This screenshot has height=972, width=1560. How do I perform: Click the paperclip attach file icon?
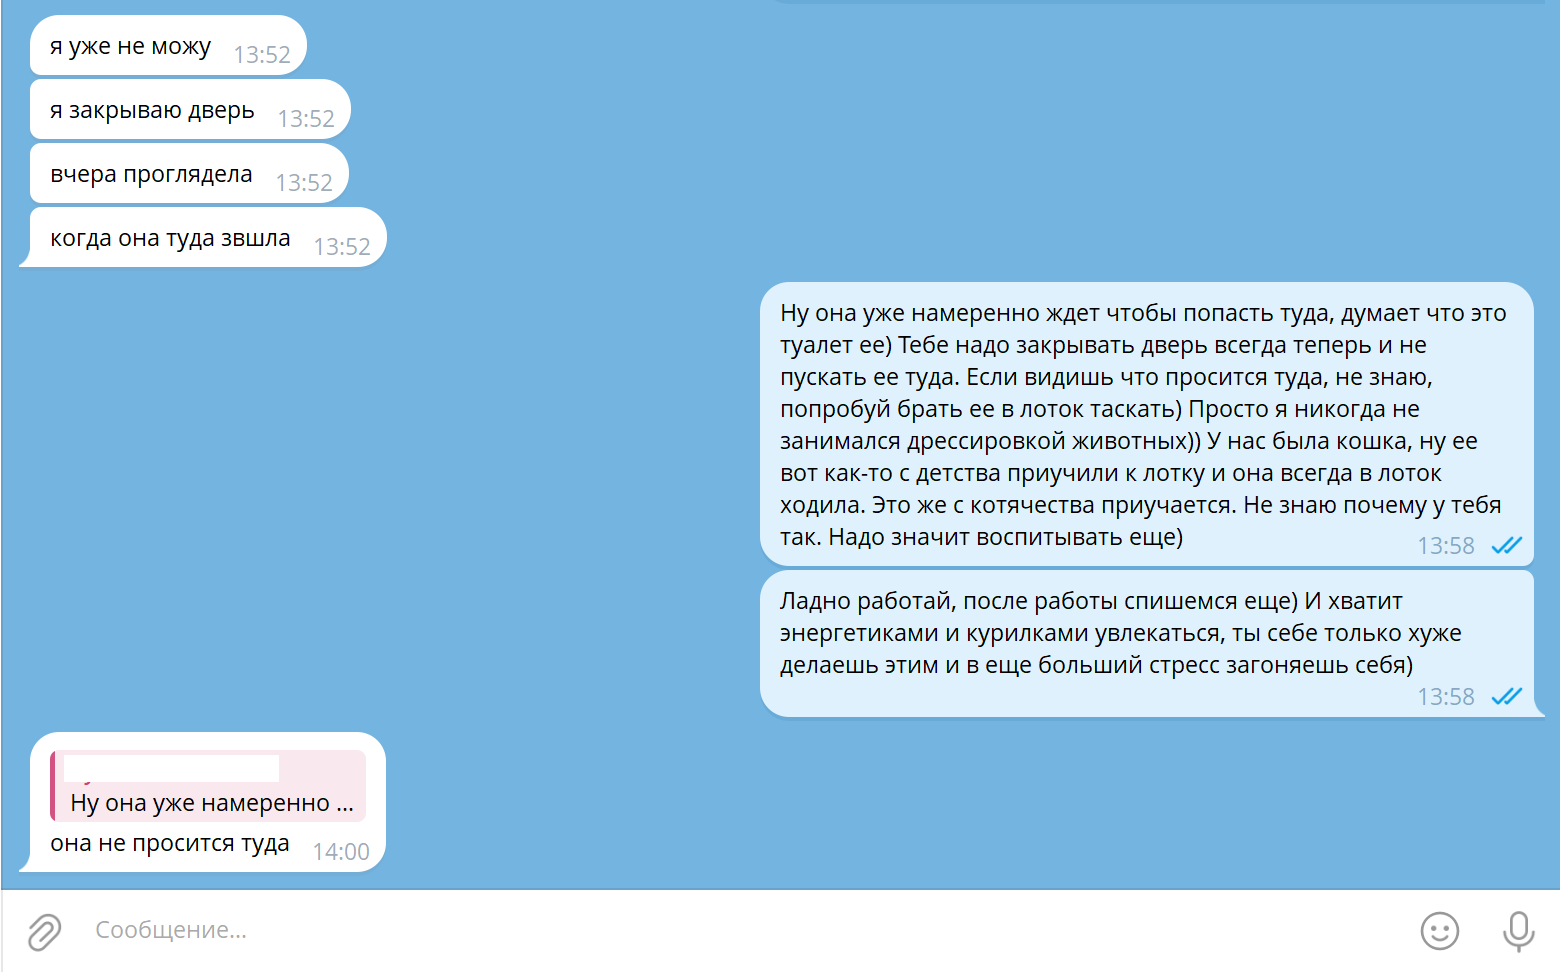pos(44,931)
